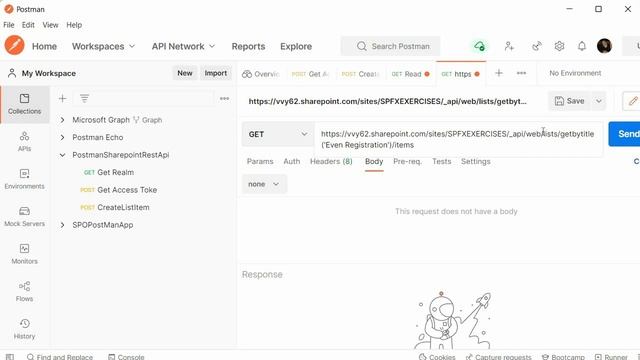Switch to the POST Create request tab
Image resolution: width=640 pixels, height=360 pixels.
pos(361,74)
